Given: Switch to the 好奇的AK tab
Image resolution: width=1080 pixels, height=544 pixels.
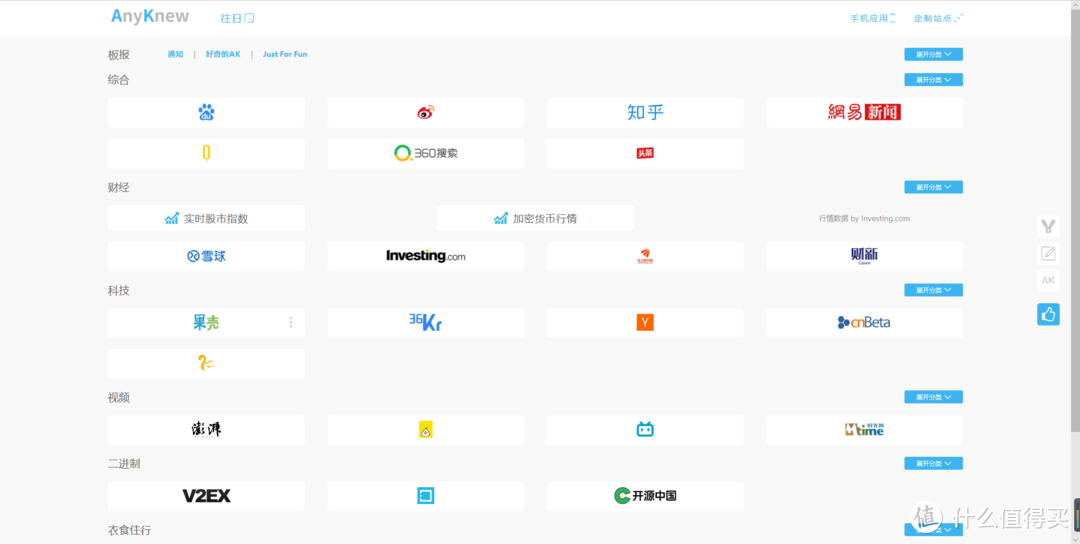Looking at the screenshot, I should [223, 54].
